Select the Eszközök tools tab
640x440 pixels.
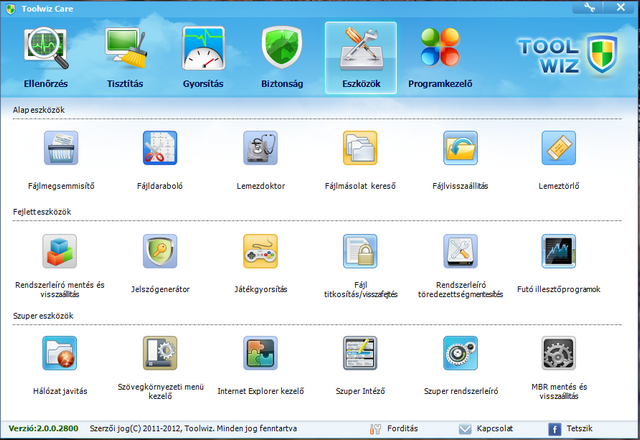click(361, 58)
